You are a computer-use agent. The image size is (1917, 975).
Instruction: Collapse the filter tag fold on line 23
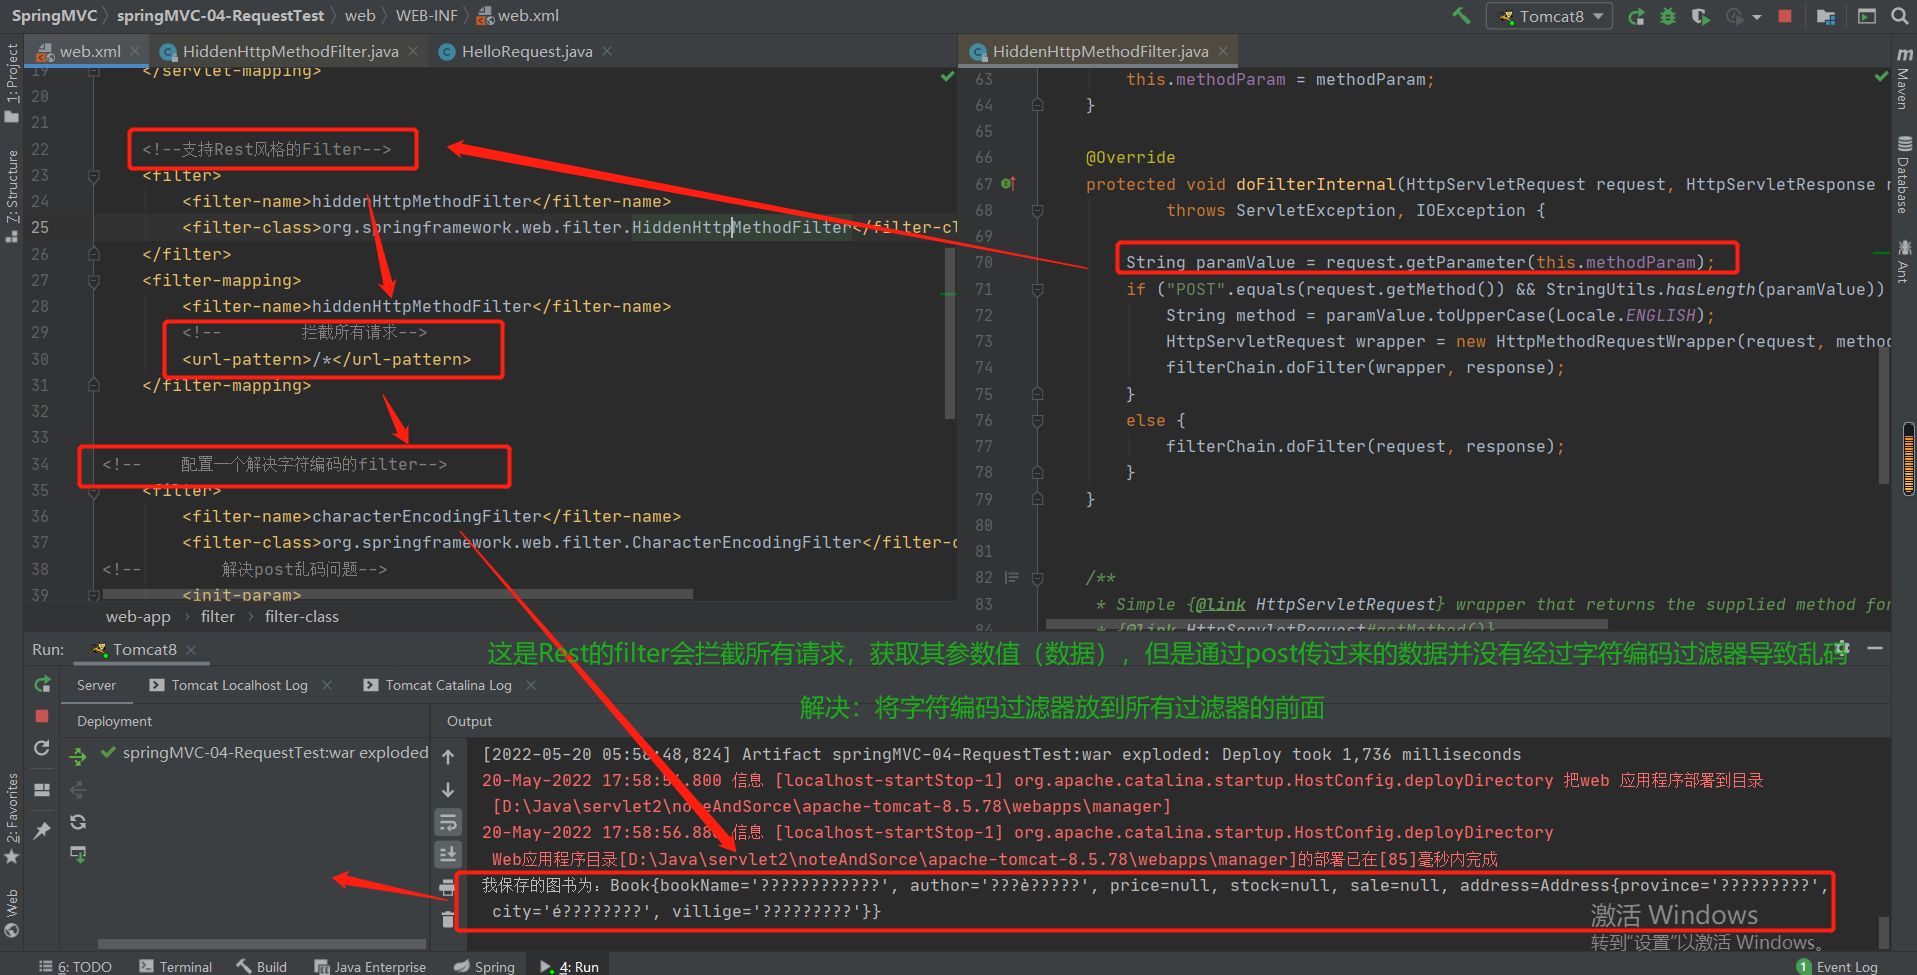click(93, 176)
